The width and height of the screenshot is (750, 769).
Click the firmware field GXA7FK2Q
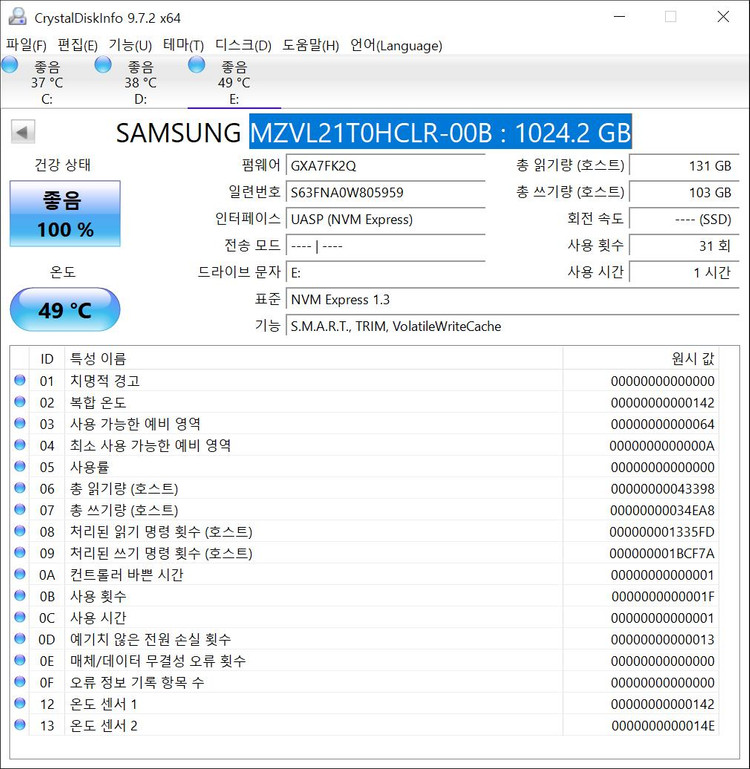click(385, 165)
